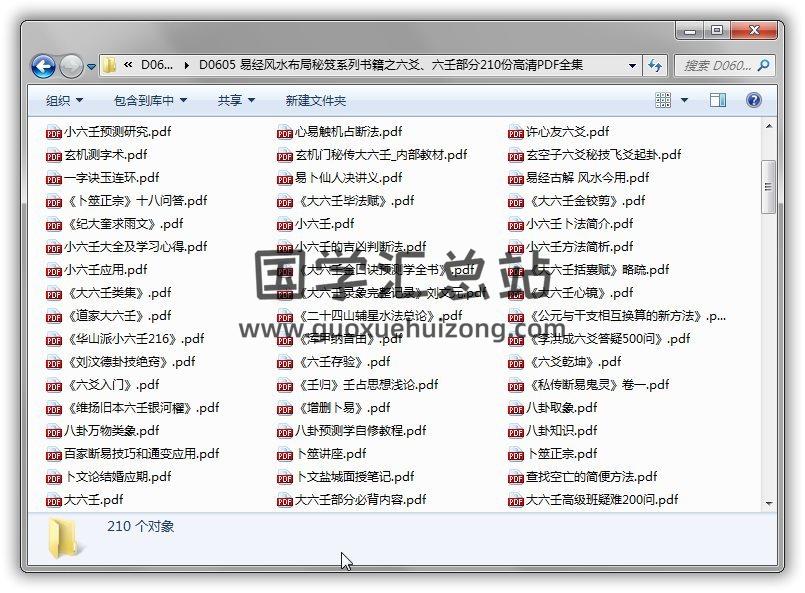
Task: Select PDF icon of 小六壬大全及学习心得.pdf
Action: click(x=53, y=248)
